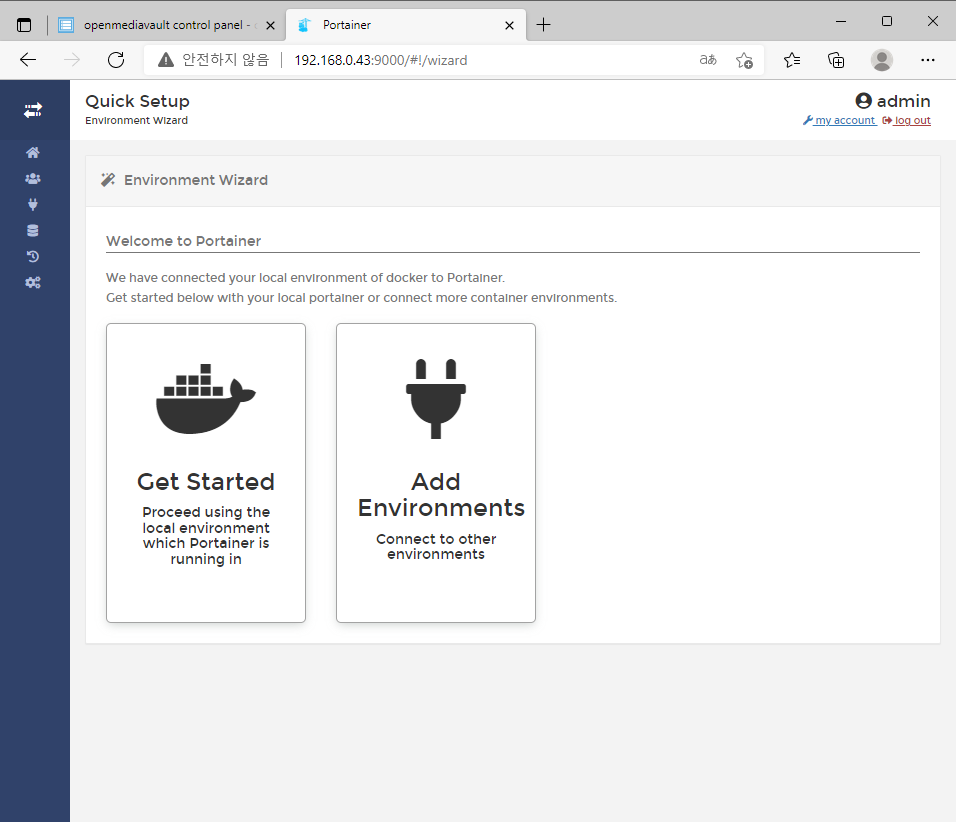
Task: Click the log out link
Action: [907, 120]
